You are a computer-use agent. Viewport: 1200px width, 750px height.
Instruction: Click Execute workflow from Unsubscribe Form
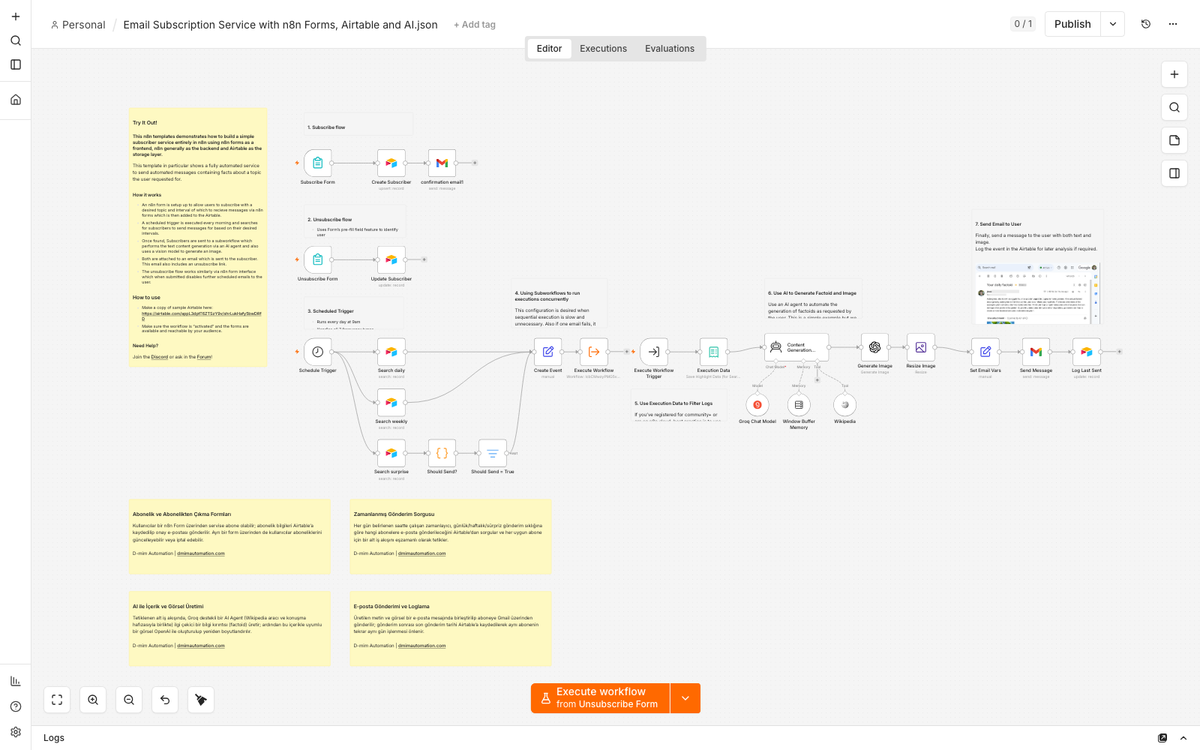click(600, 698)
